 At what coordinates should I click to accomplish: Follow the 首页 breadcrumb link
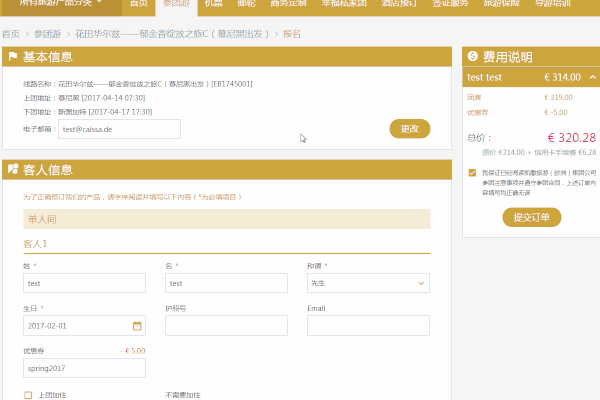[10, 33]
